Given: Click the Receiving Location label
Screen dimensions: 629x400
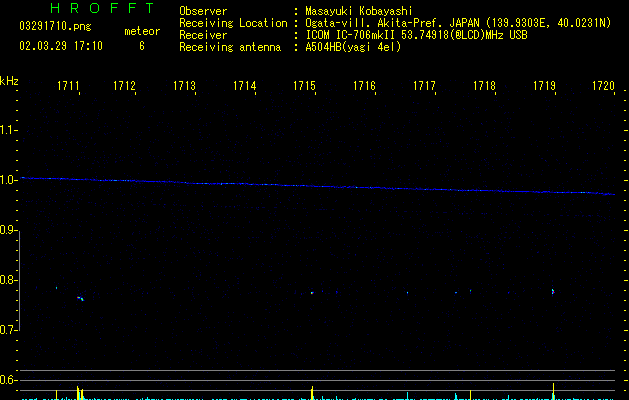Looking at the screenshot, I should click(x=233, y=23).
